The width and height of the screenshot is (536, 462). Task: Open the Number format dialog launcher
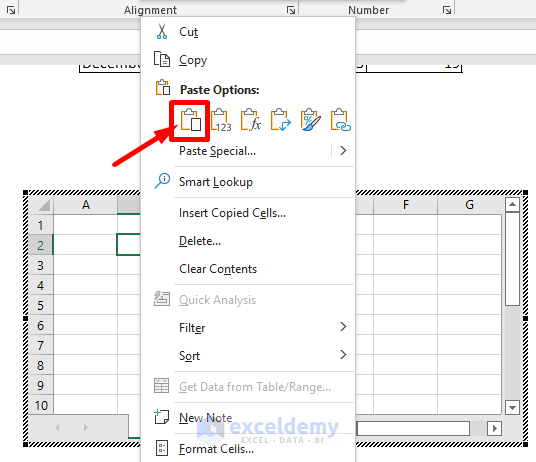click(x=447, y=10)
